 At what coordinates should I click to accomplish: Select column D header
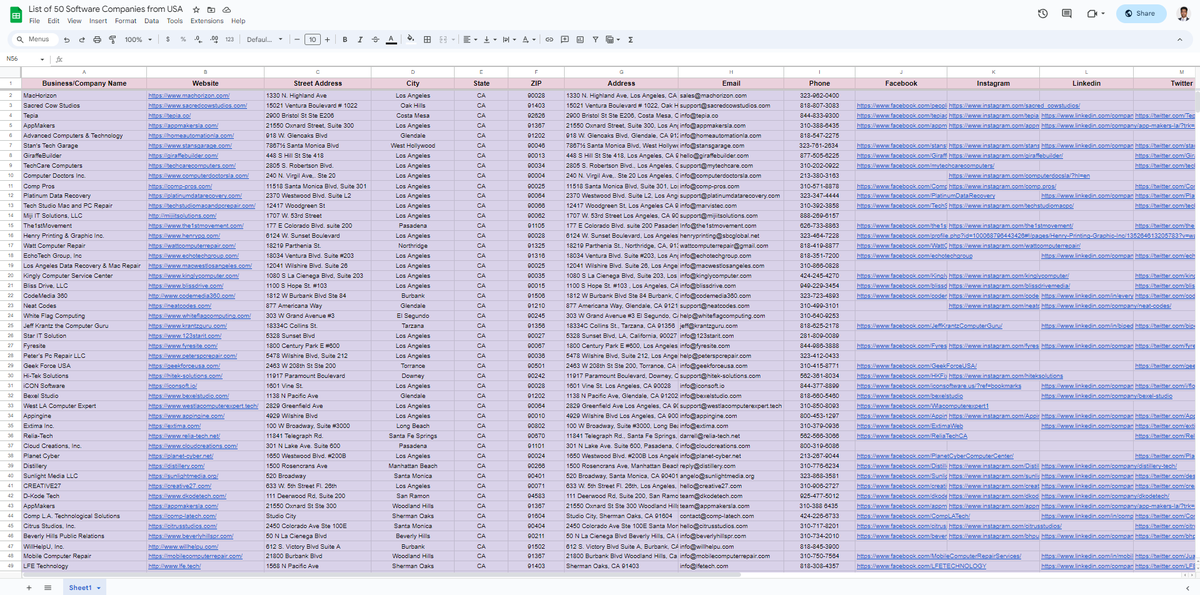(x=413, y=71)
